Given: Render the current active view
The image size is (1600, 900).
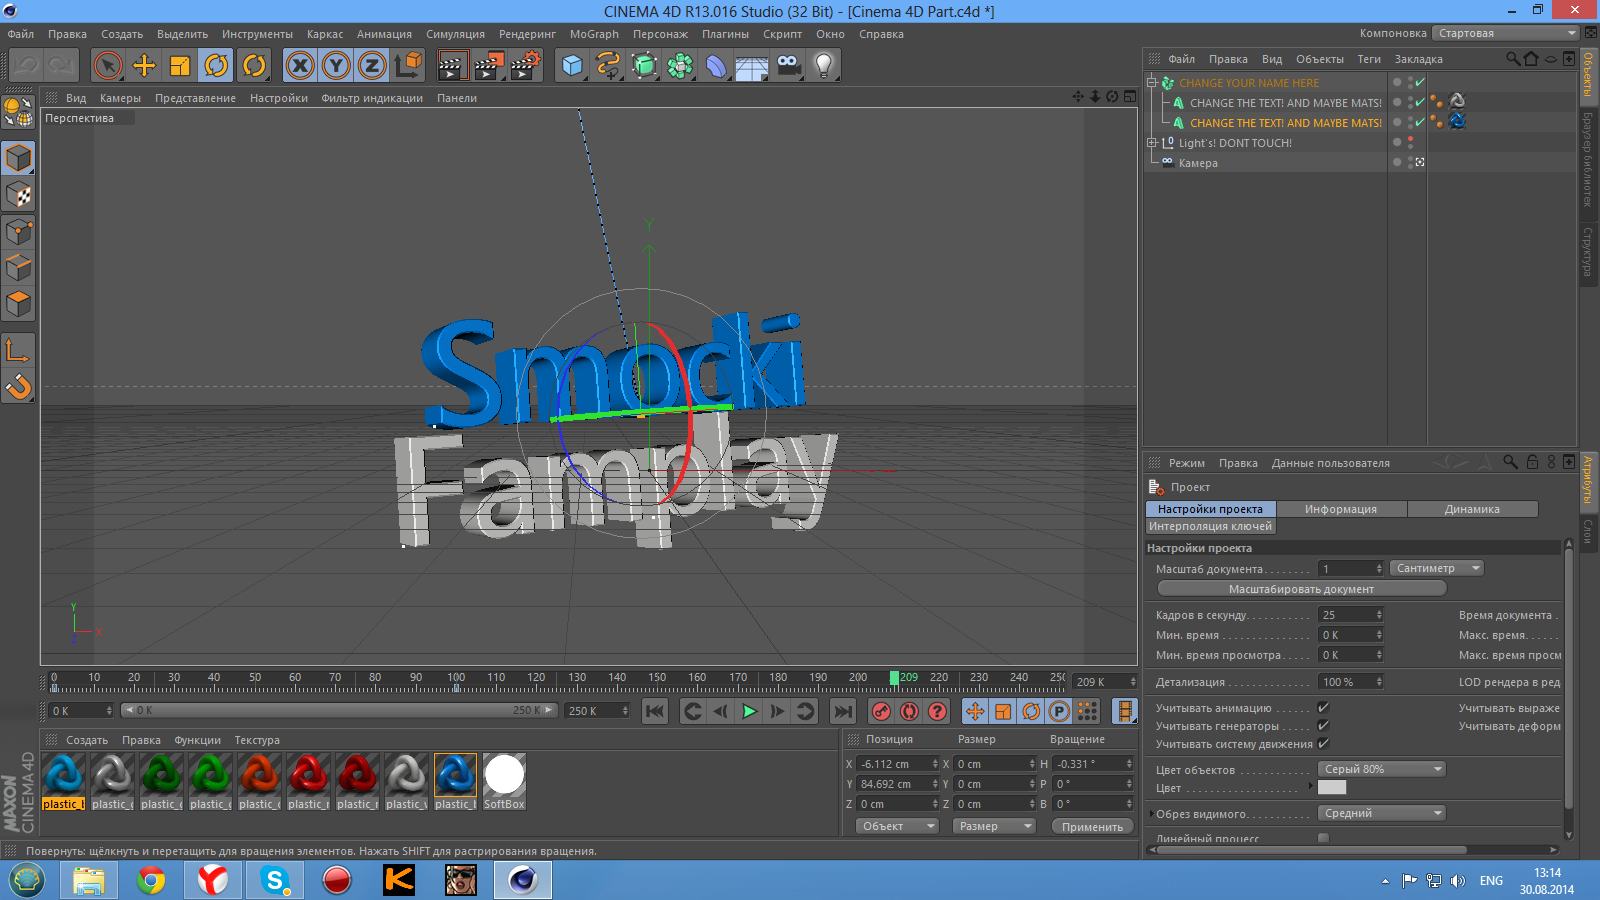Looking at the screenshot, I should point(453,66).
